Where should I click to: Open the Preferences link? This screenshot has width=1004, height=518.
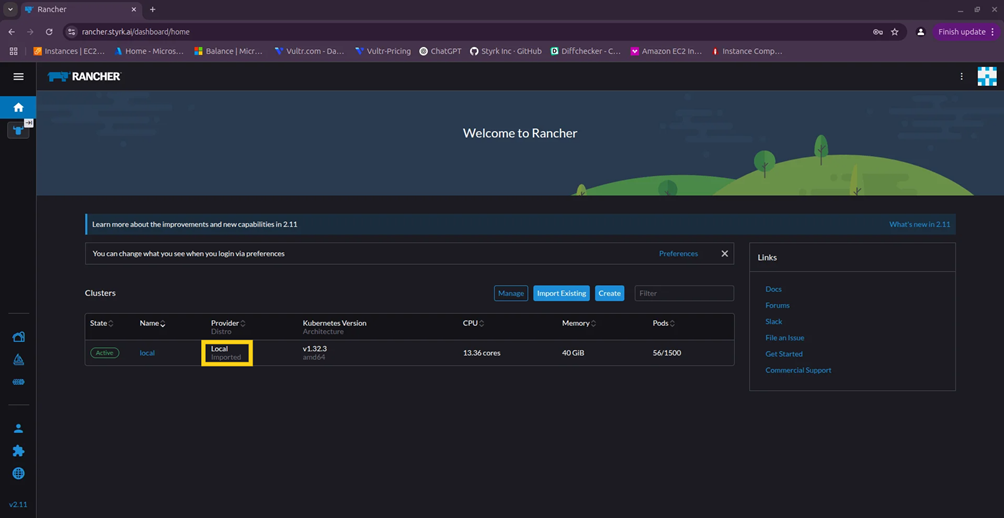(x=679, y=254)
